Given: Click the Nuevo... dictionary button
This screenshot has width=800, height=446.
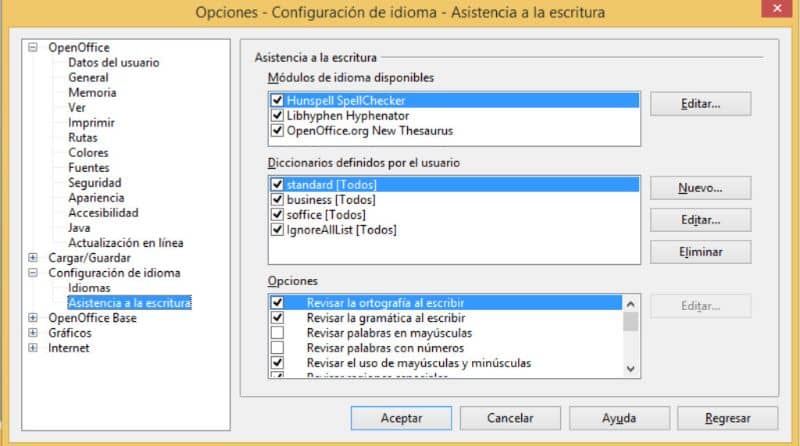Looking at the screenshot, I should (x=700, y=188).
